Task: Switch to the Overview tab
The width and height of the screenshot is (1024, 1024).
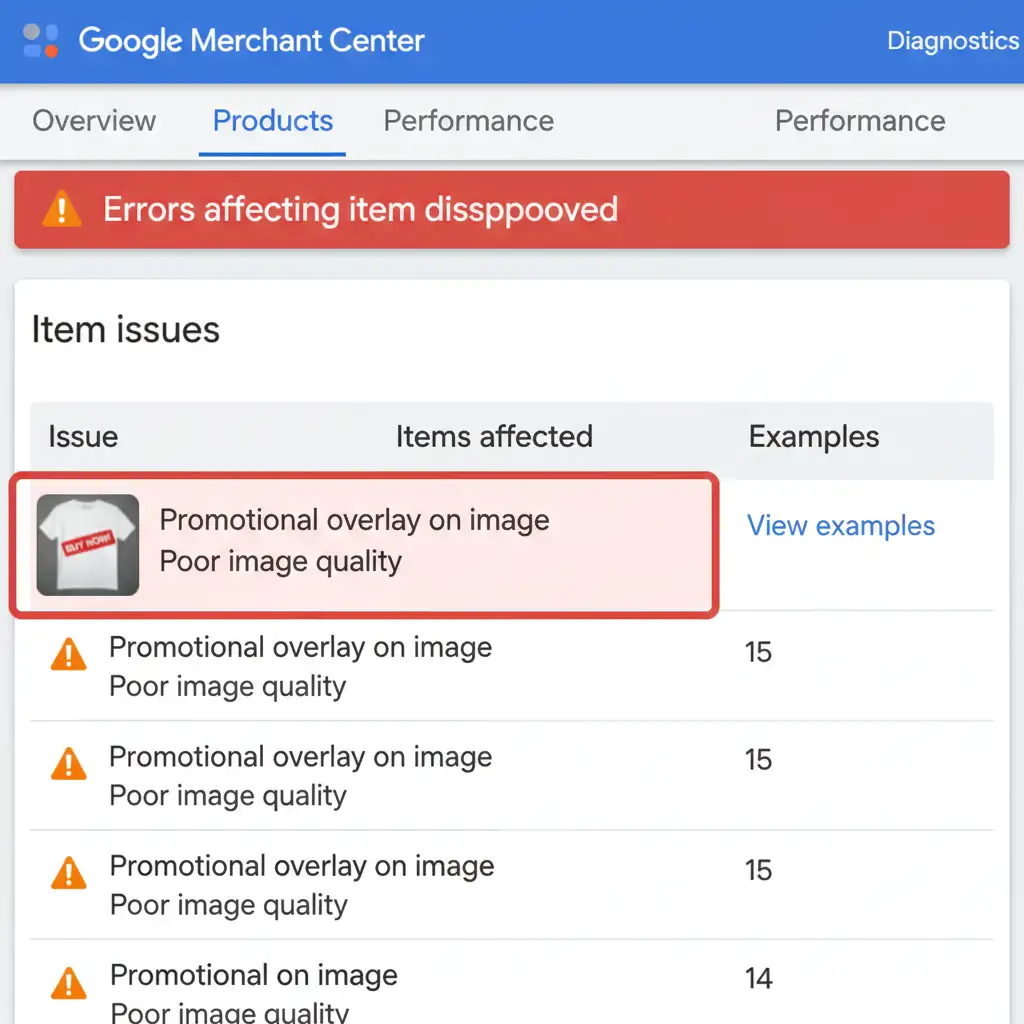Action: (x=94, y=121)
